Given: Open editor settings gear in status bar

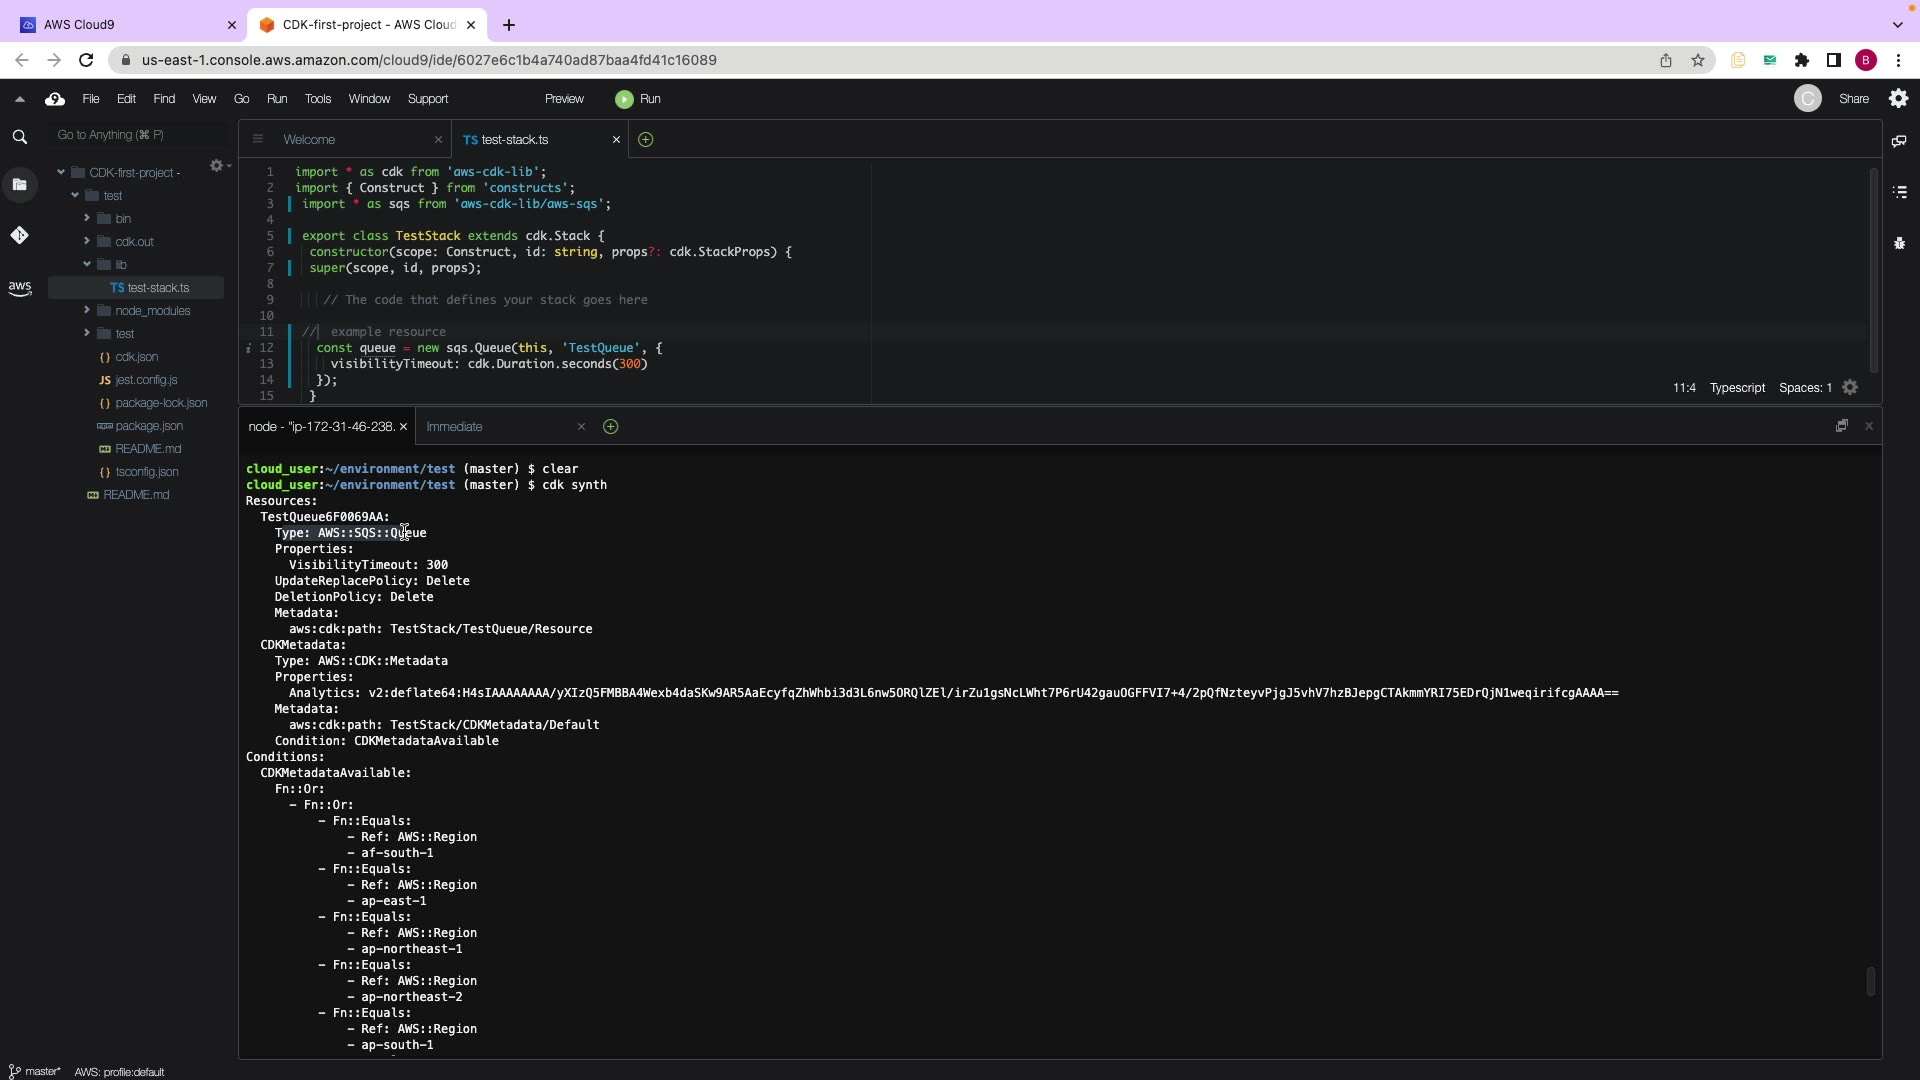Looking at the screenshot, I should pyautogui.click(x=1850, y=388).
